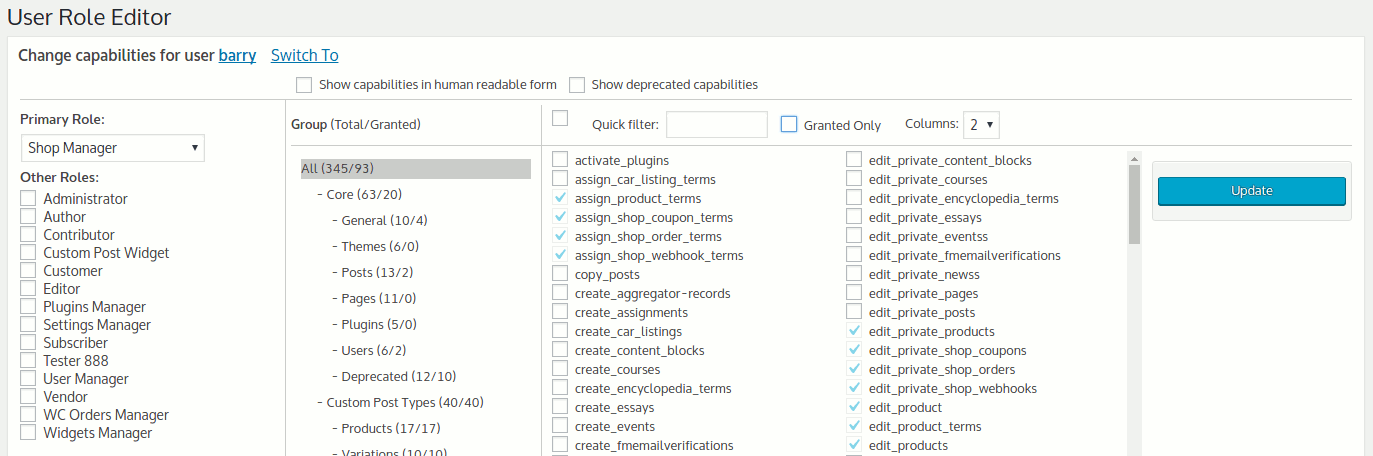This screenshot has height=456, width=1373.
Task: Open the Primary Role dropdown
Action: point(112,148)
